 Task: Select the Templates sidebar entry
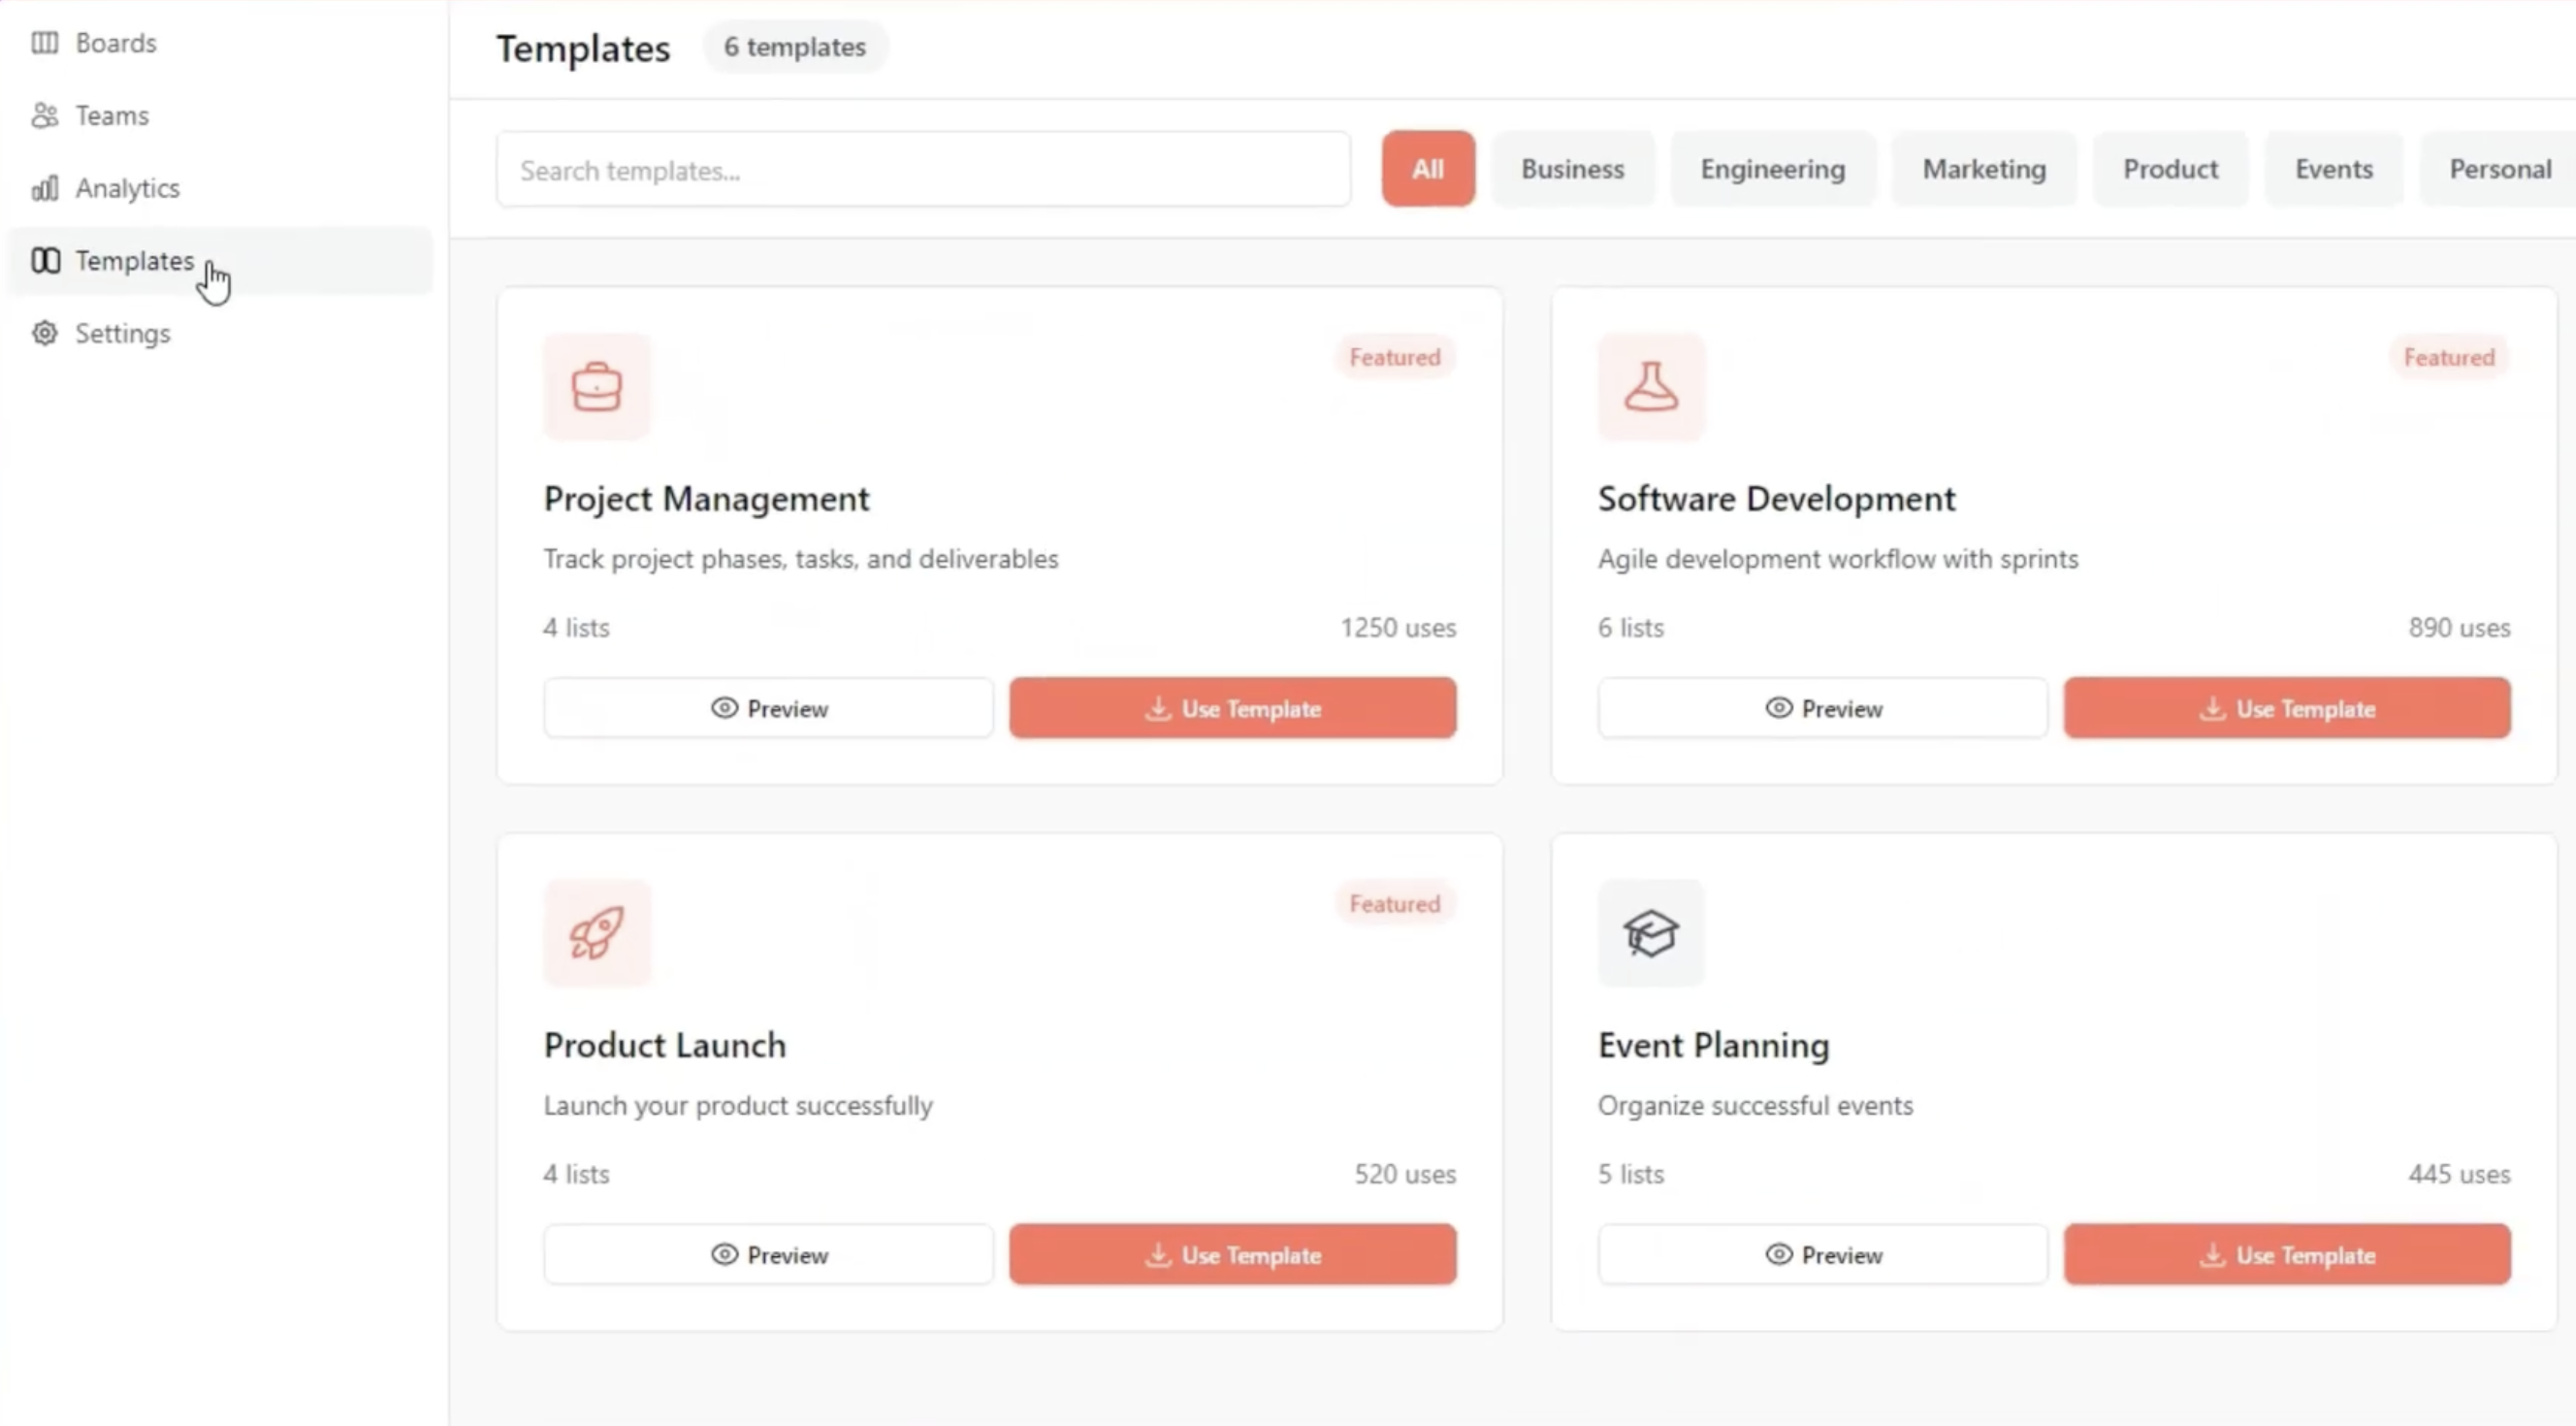[134, 261]
